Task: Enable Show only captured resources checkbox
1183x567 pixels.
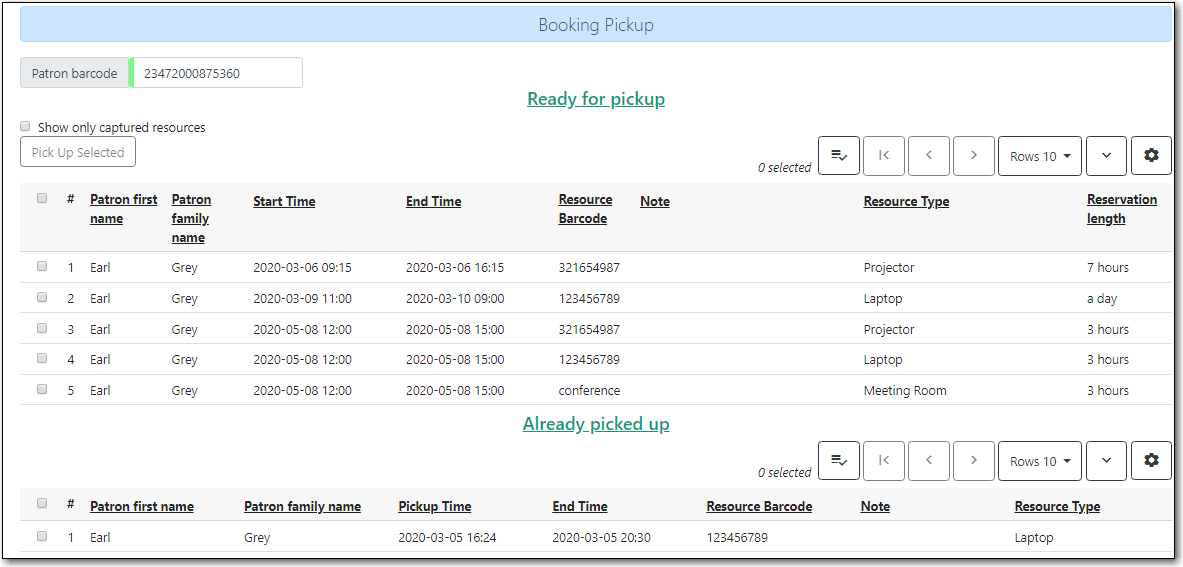Action: [26, 127]
